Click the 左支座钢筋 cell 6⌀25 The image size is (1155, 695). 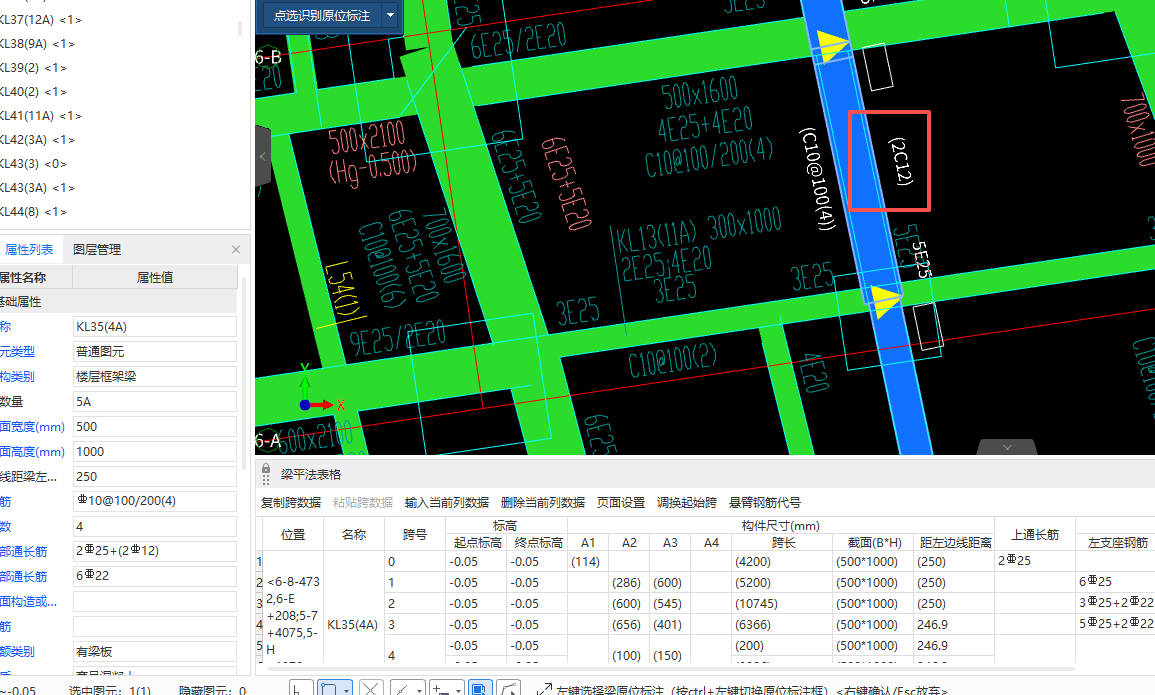1115,582
